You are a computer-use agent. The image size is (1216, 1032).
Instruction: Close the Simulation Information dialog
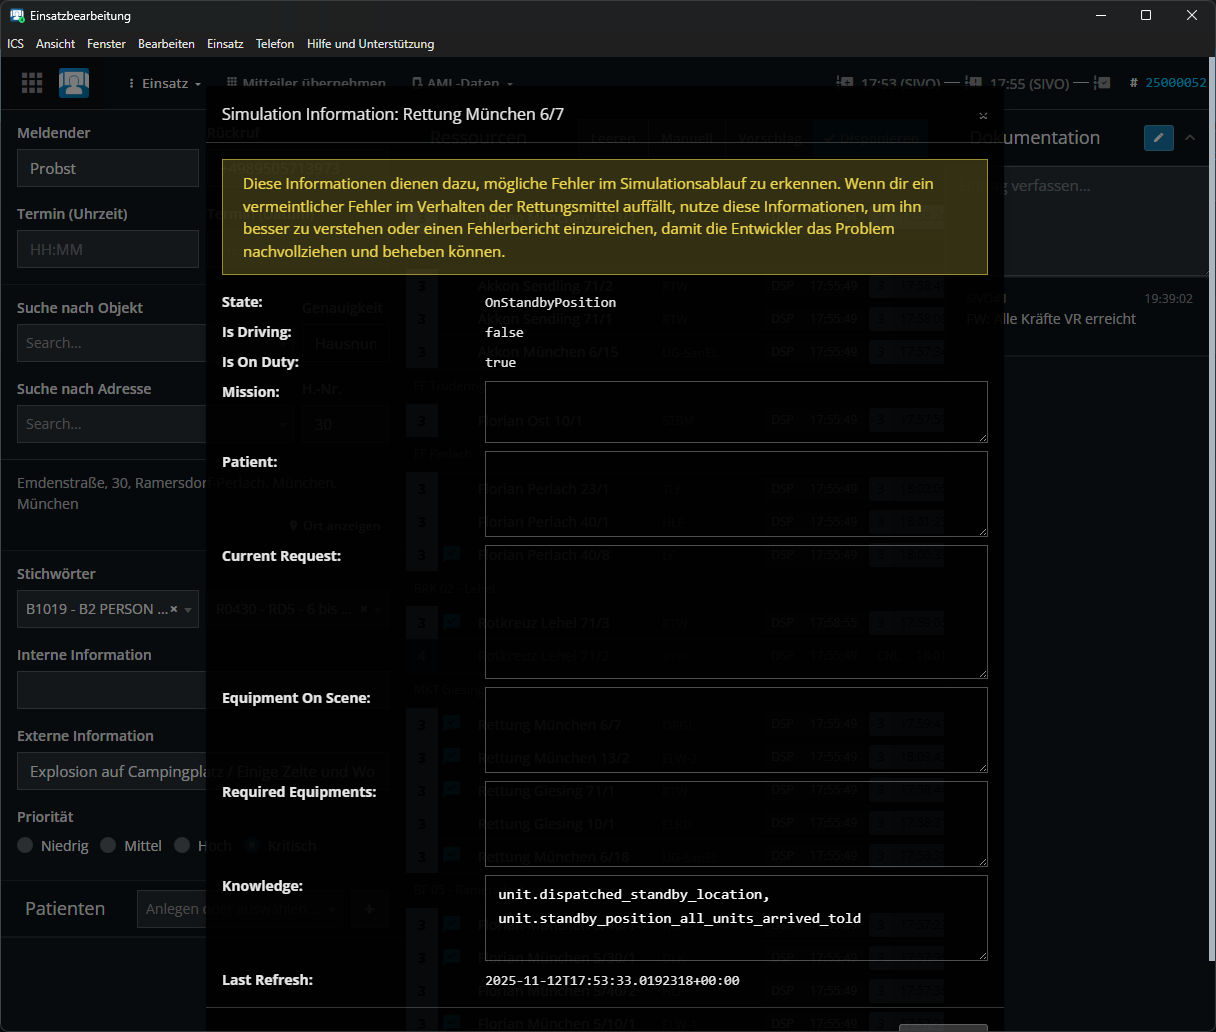[983, 116]
